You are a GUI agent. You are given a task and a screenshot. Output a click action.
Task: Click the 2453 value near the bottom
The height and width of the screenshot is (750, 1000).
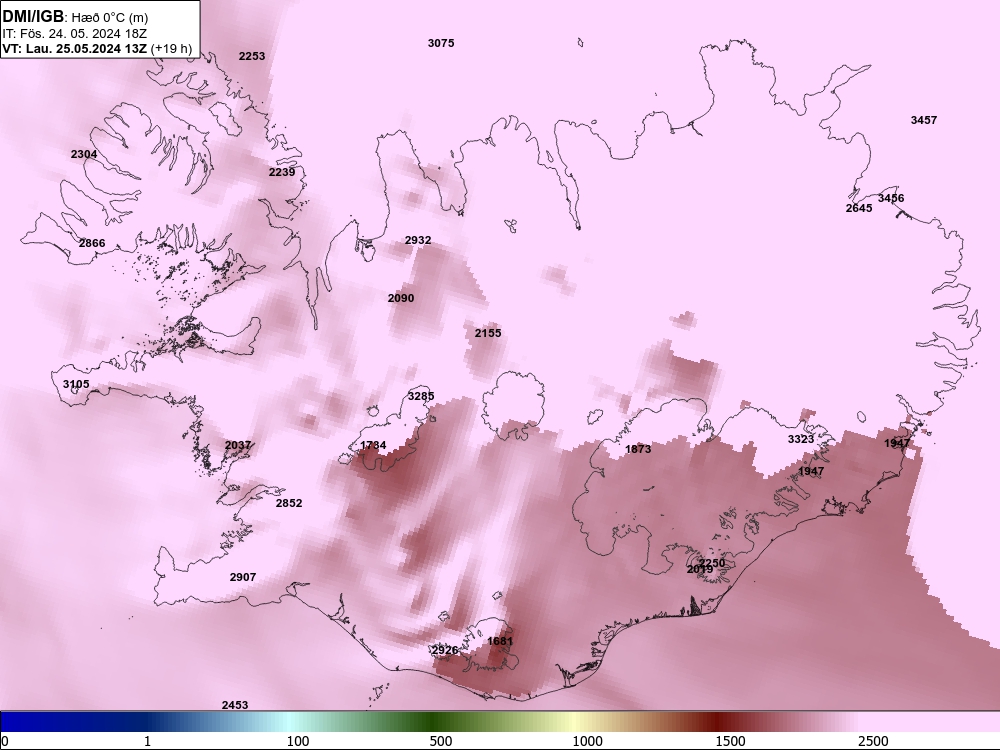[x=235, y=705]
